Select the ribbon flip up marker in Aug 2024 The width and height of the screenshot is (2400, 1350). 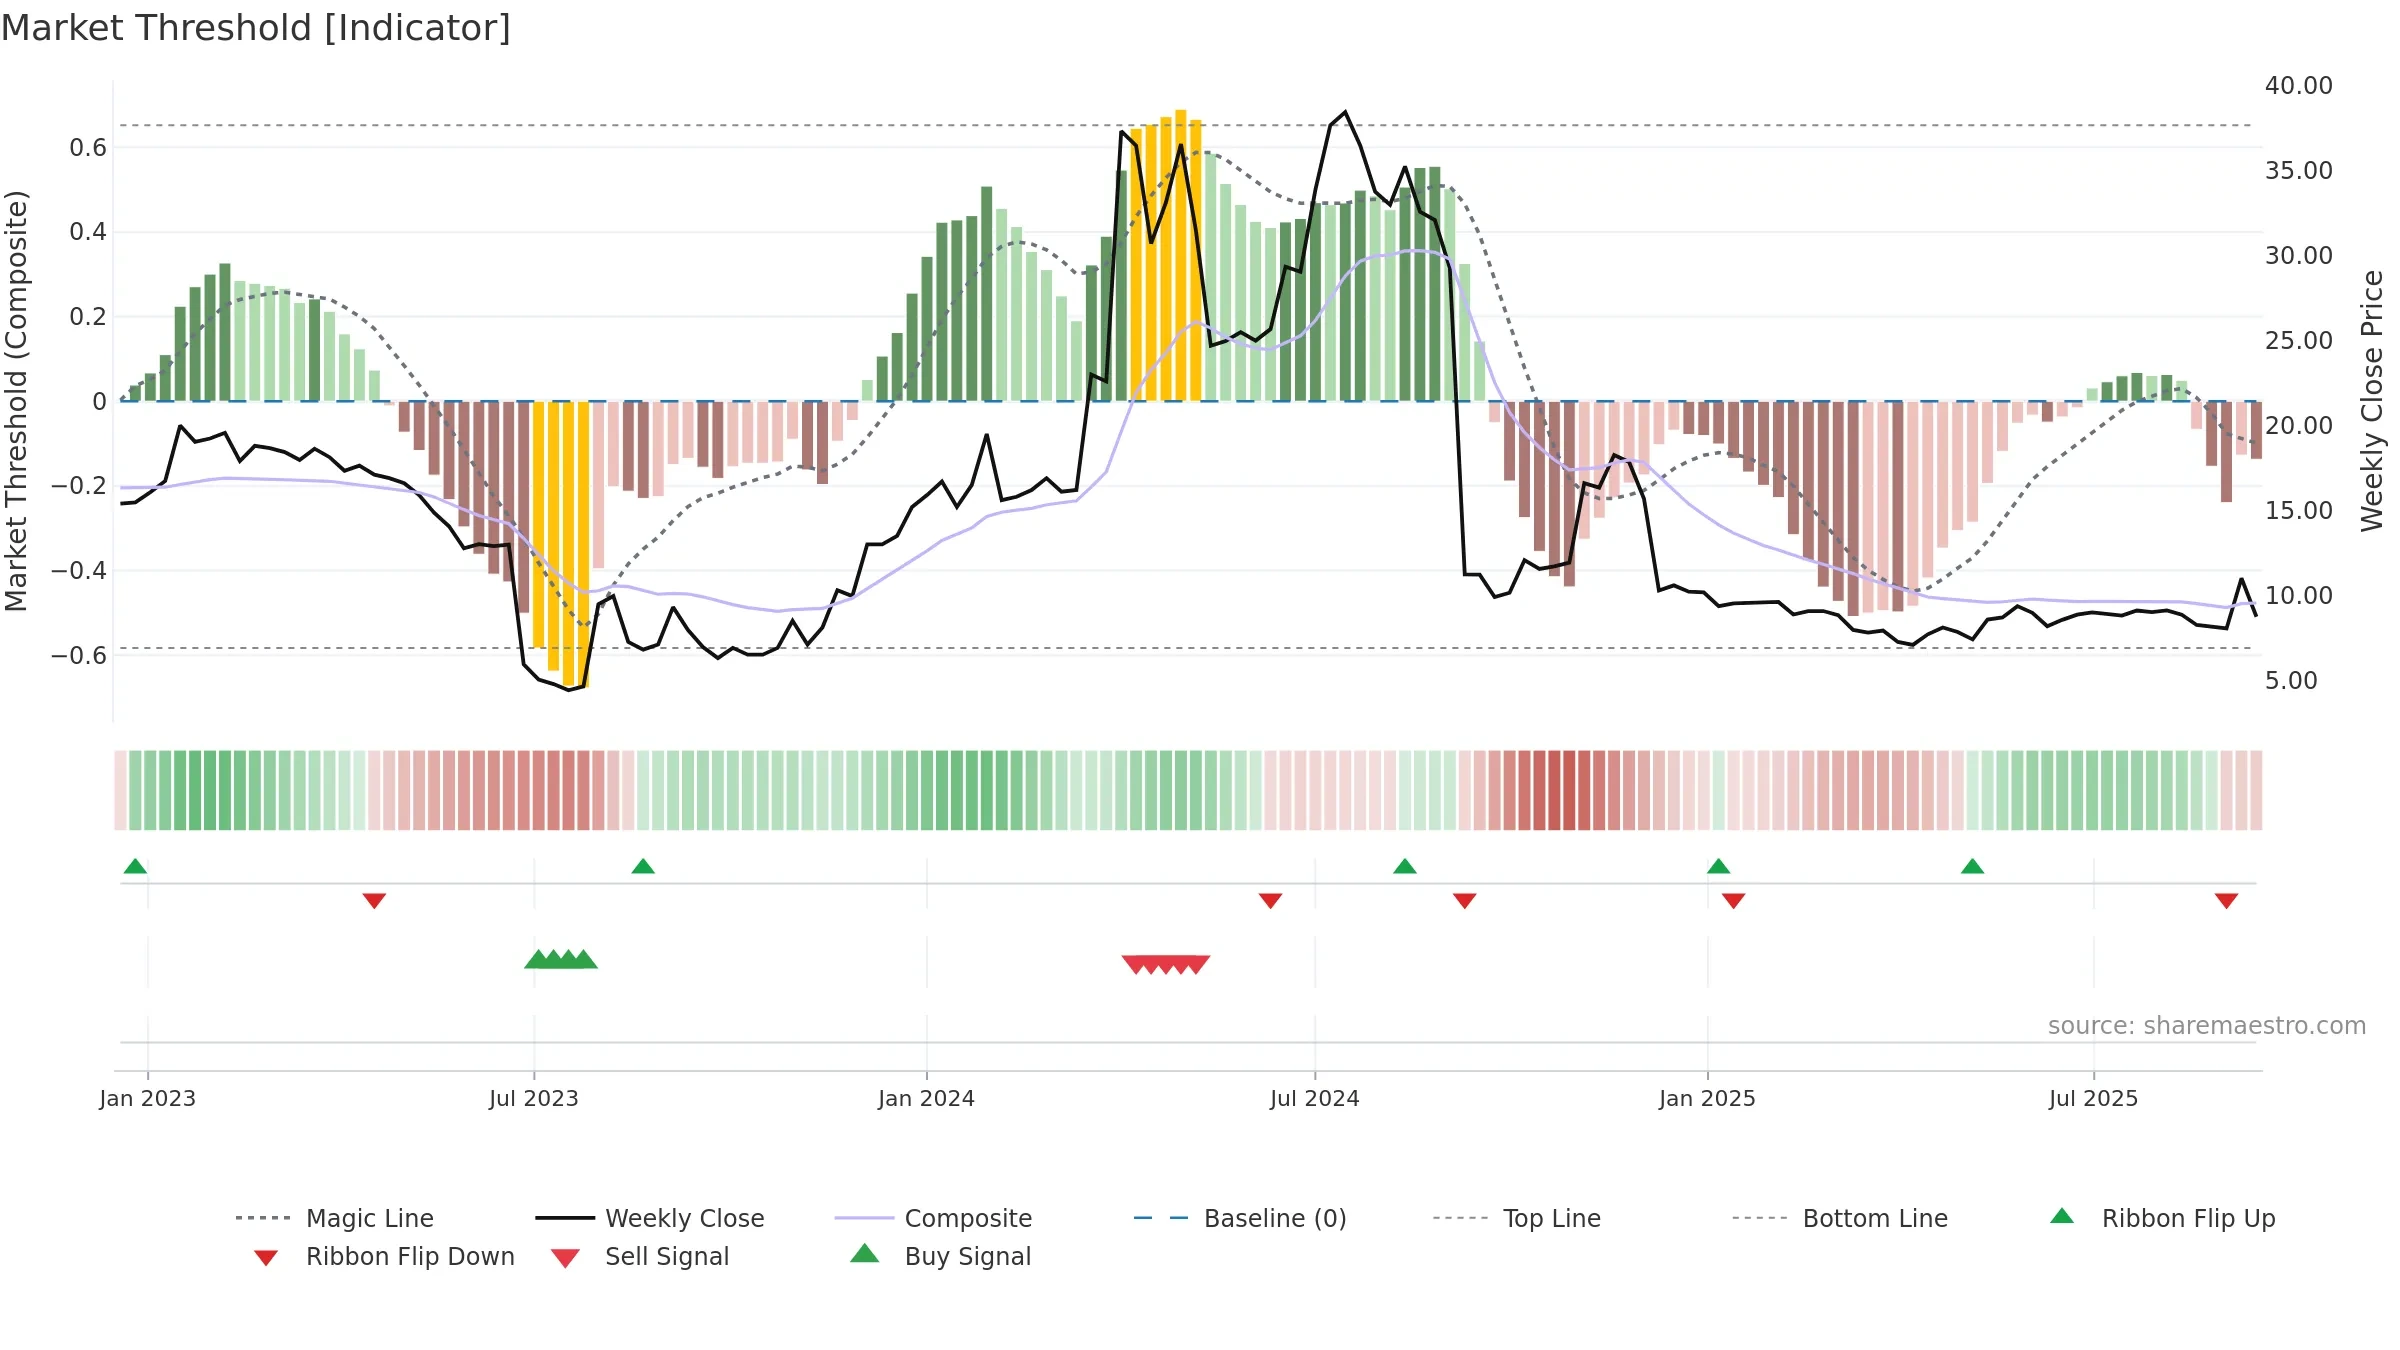(x=1405, y=866)
